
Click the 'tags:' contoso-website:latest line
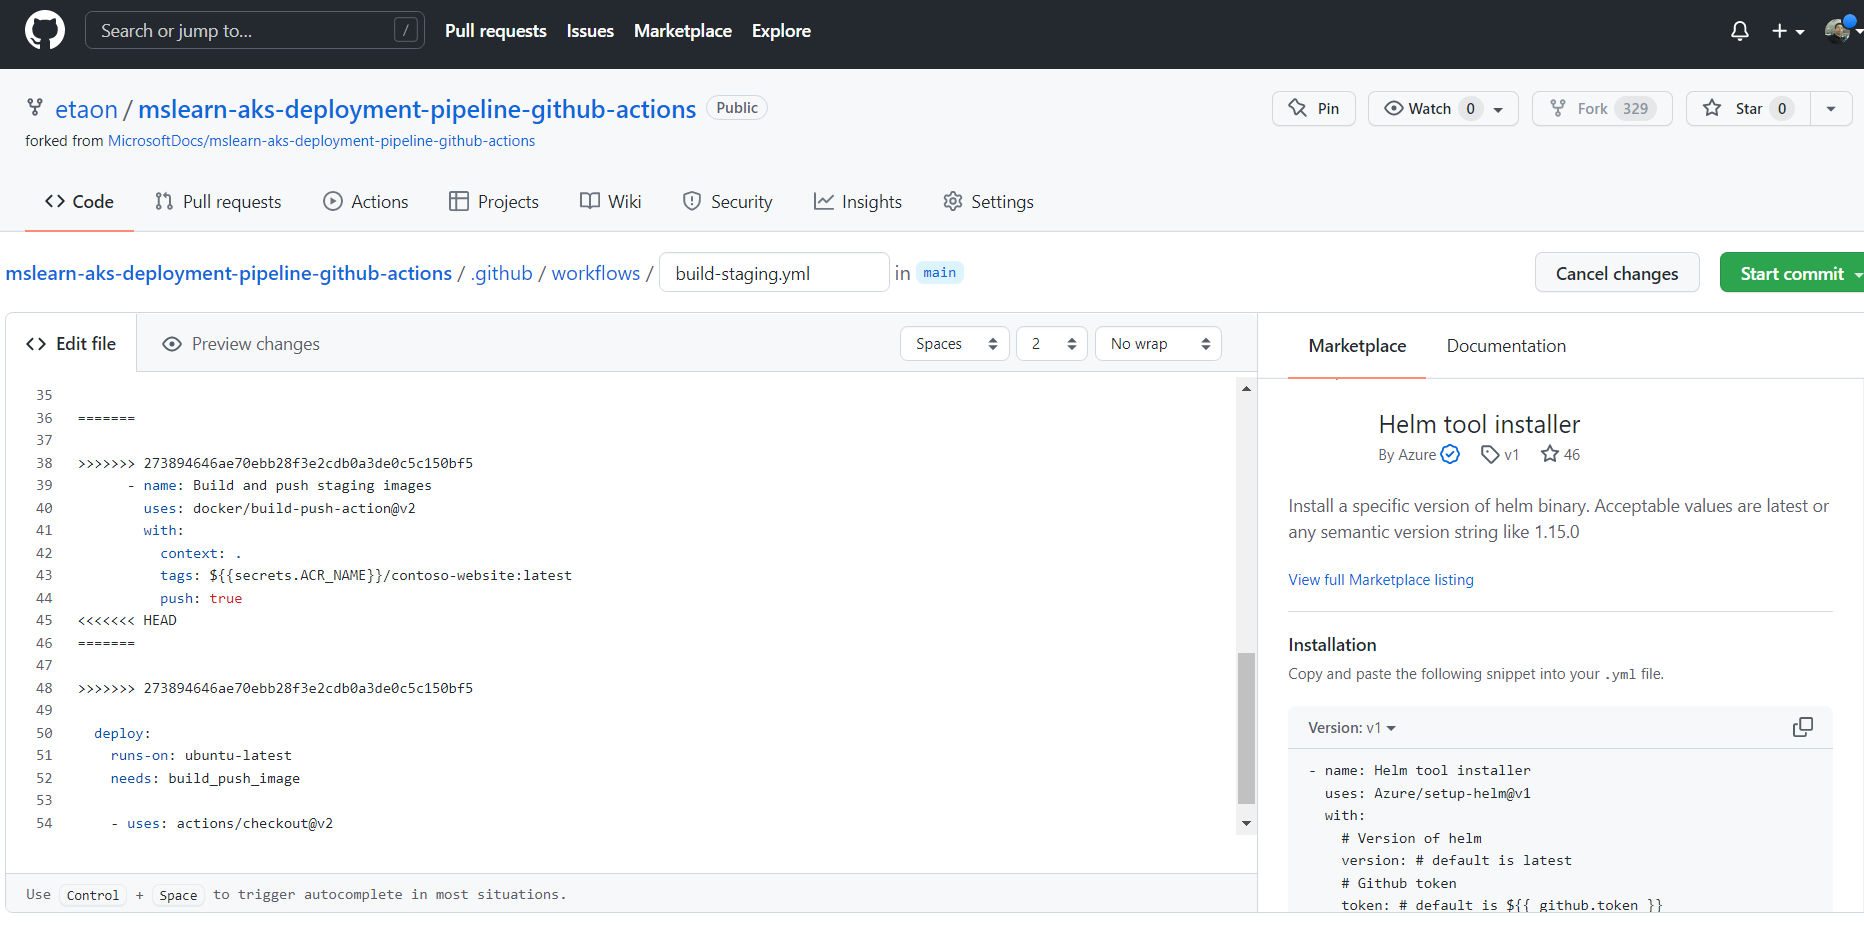pos(366,576)
